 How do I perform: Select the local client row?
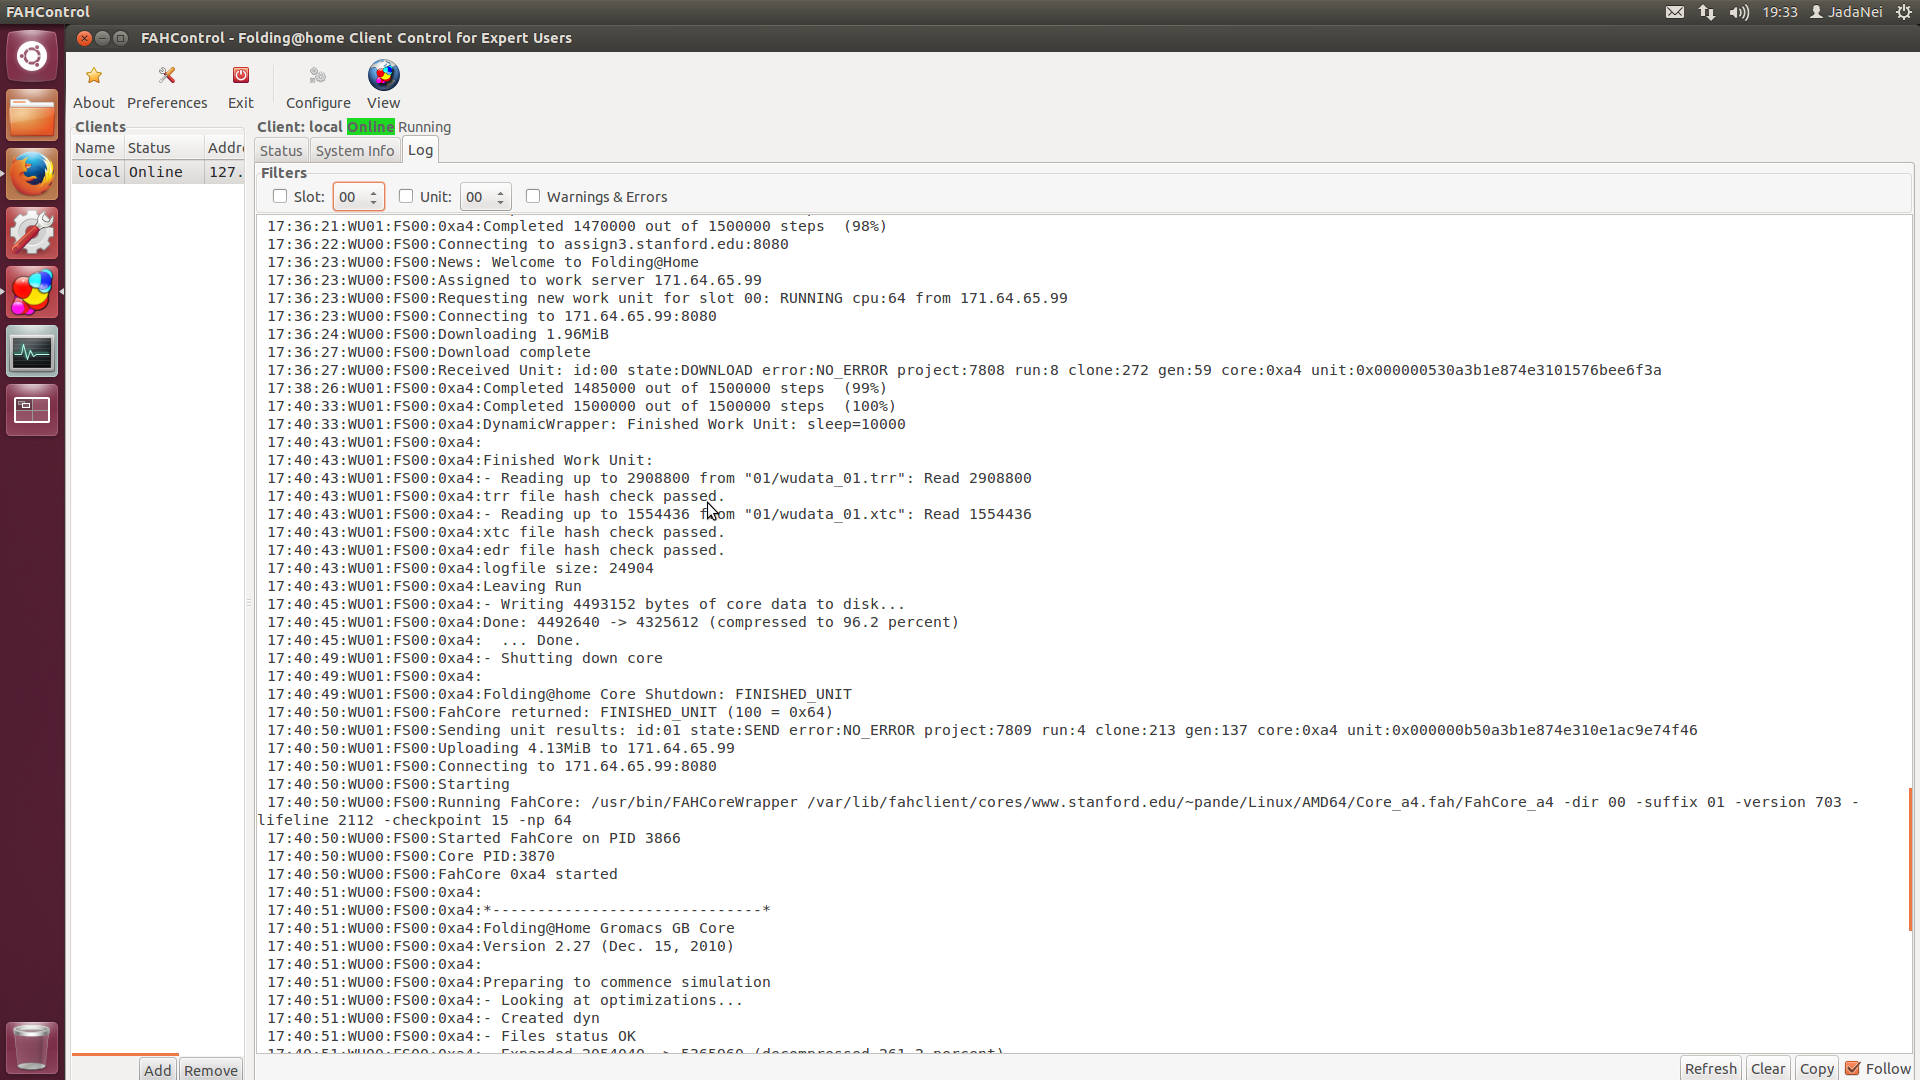158,172
